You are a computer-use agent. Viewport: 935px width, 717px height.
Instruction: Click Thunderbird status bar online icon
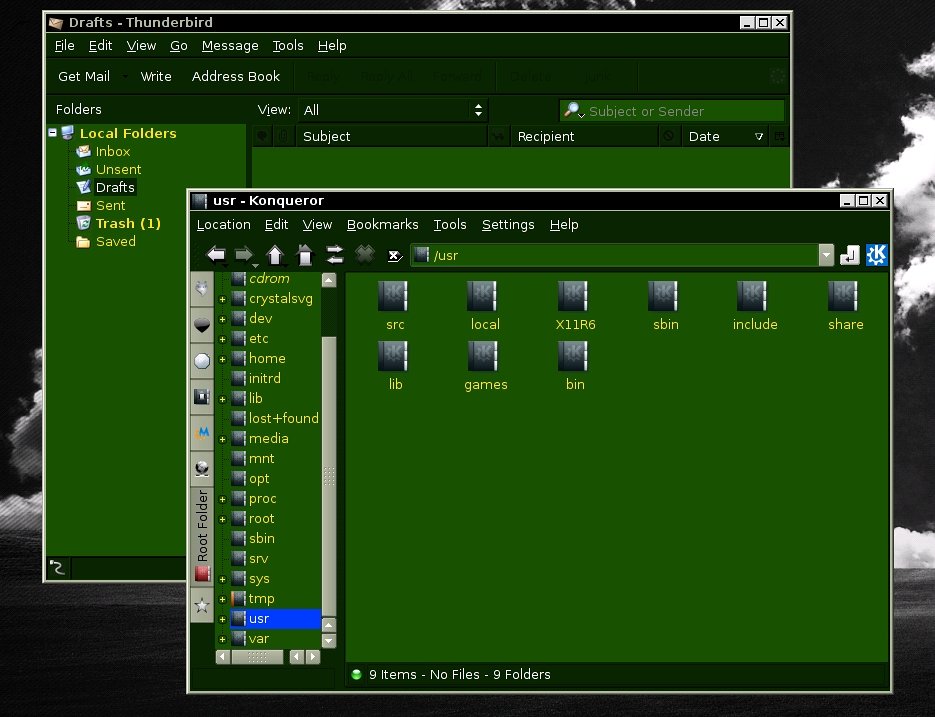tap(57, 567)
